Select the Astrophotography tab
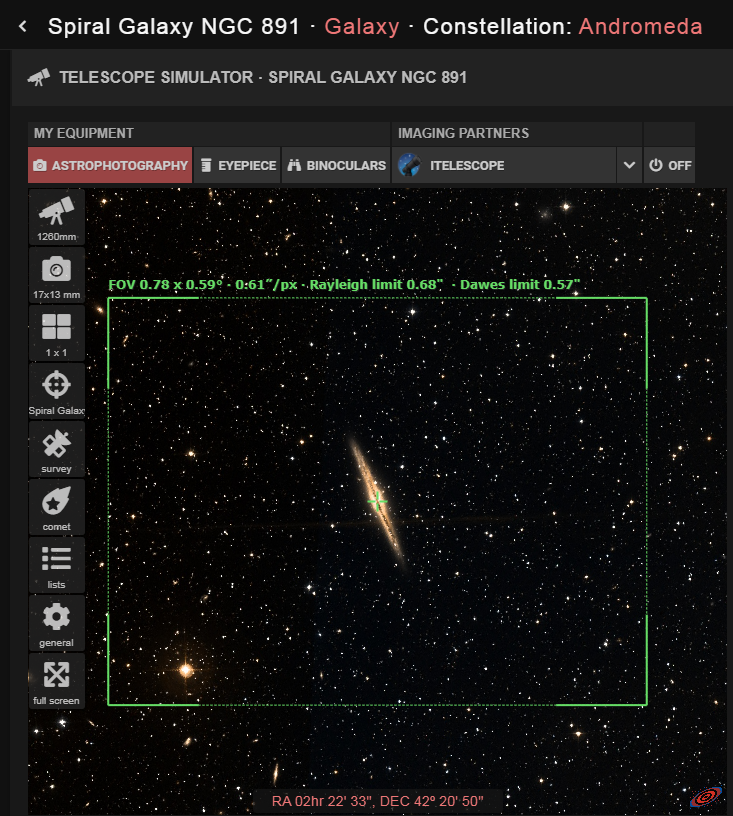This screenshot has width=733, height=816. pyautogui.click(x=110, y=165)
